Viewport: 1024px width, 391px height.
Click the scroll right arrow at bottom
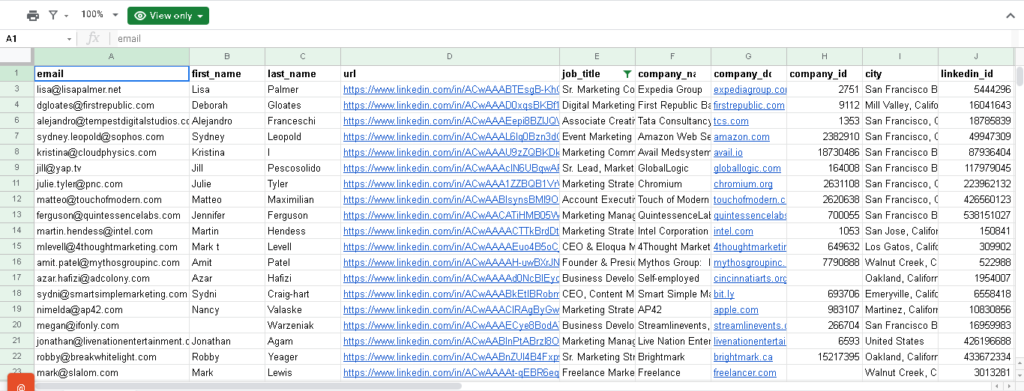(1008, 386)
